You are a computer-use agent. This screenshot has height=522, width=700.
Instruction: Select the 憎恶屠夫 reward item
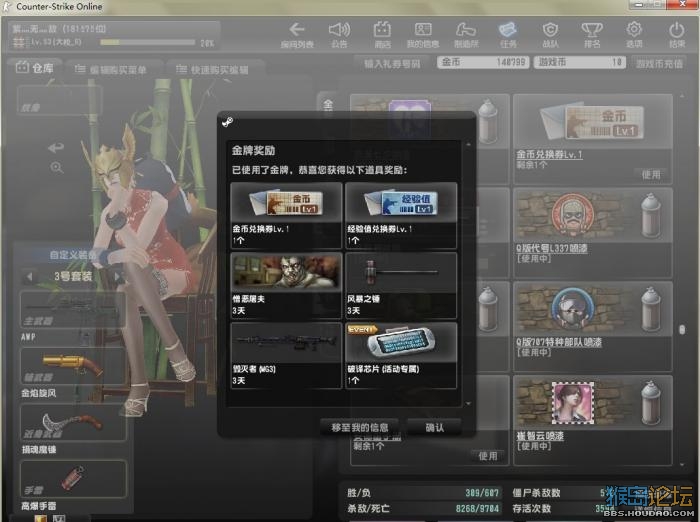pyautogui.click(x=286, y=285)
